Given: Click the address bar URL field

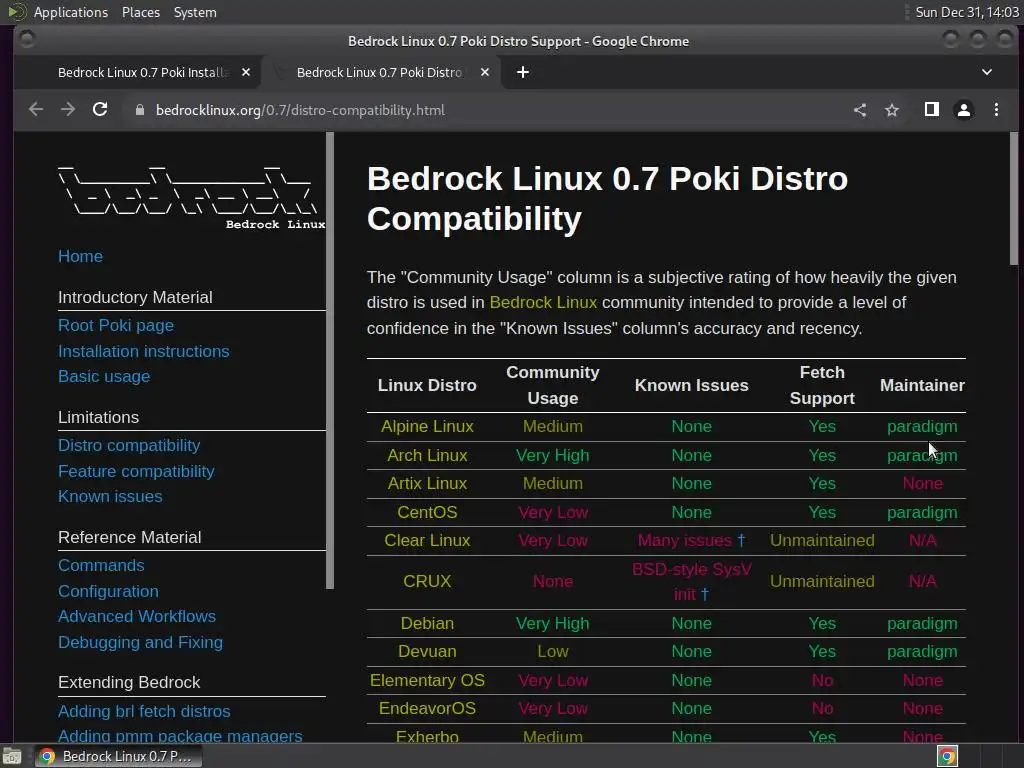Looking at the screenshot, I should [x=483, y=110].
